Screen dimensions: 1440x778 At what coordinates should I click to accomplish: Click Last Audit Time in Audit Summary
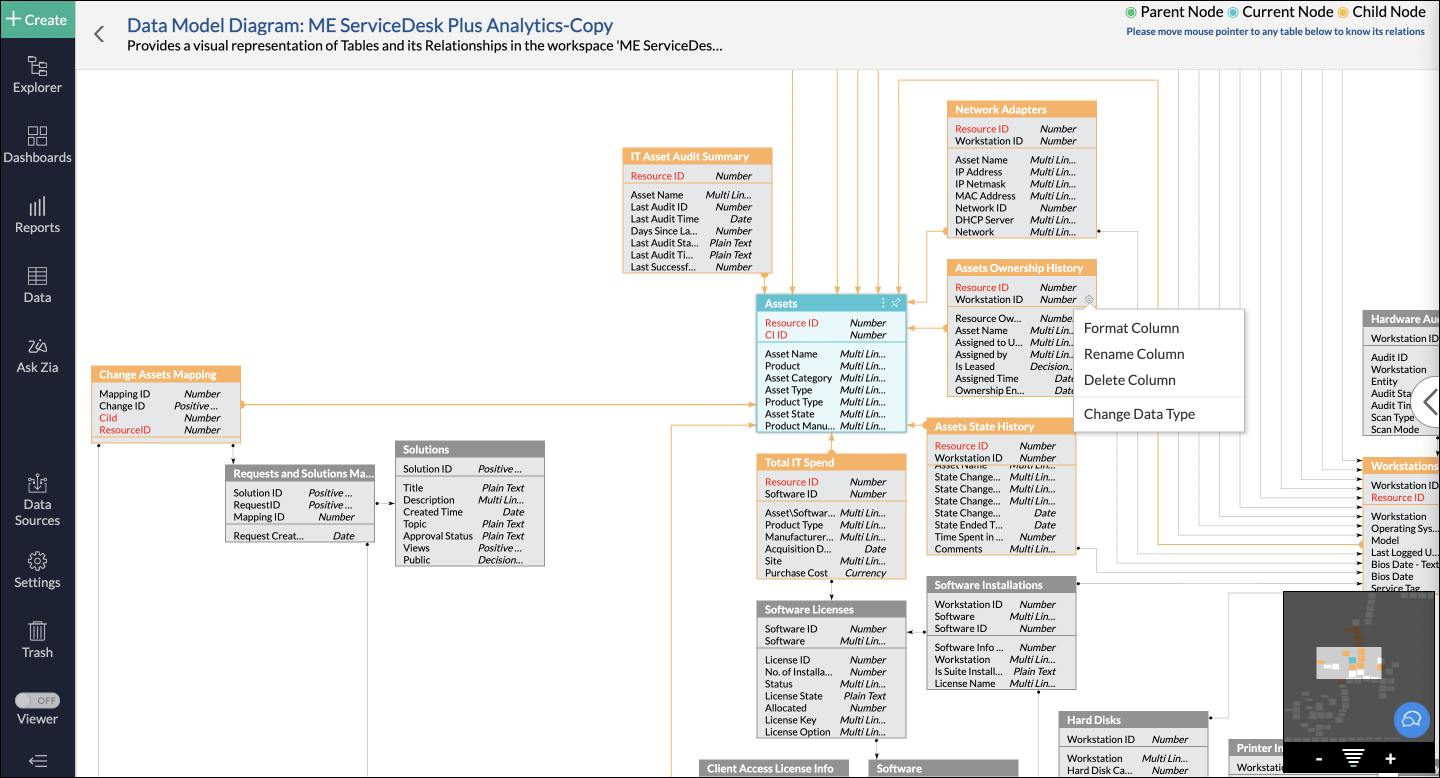click(698, 219)
